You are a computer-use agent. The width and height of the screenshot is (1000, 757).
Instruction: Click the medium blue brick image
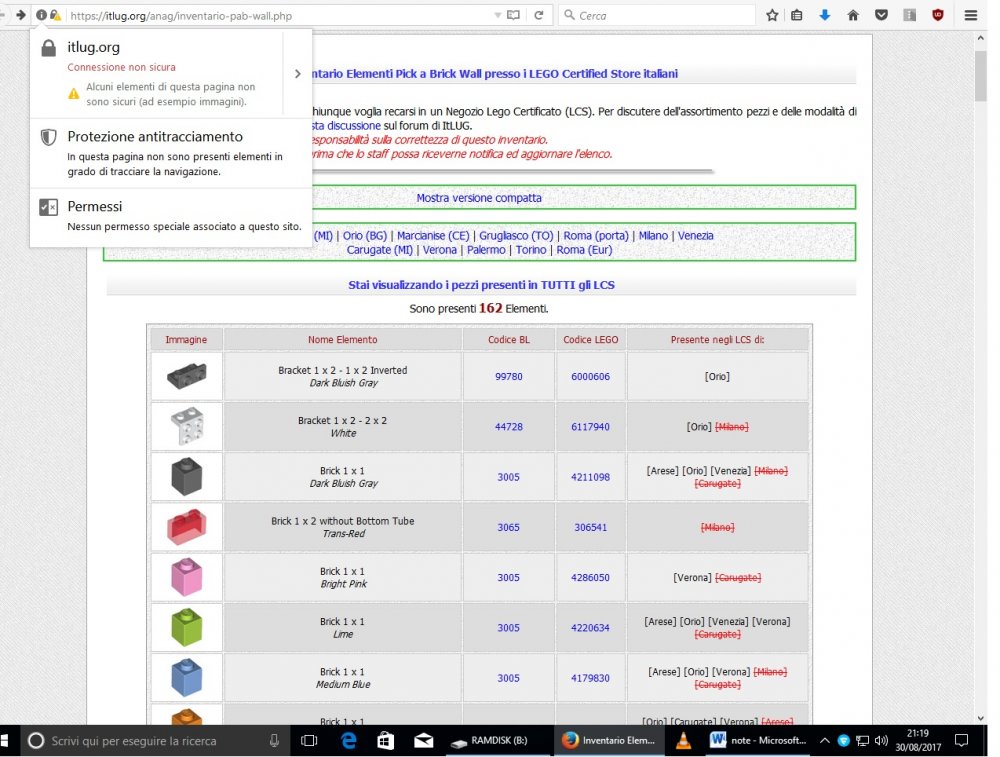click(x=187, y=677)
